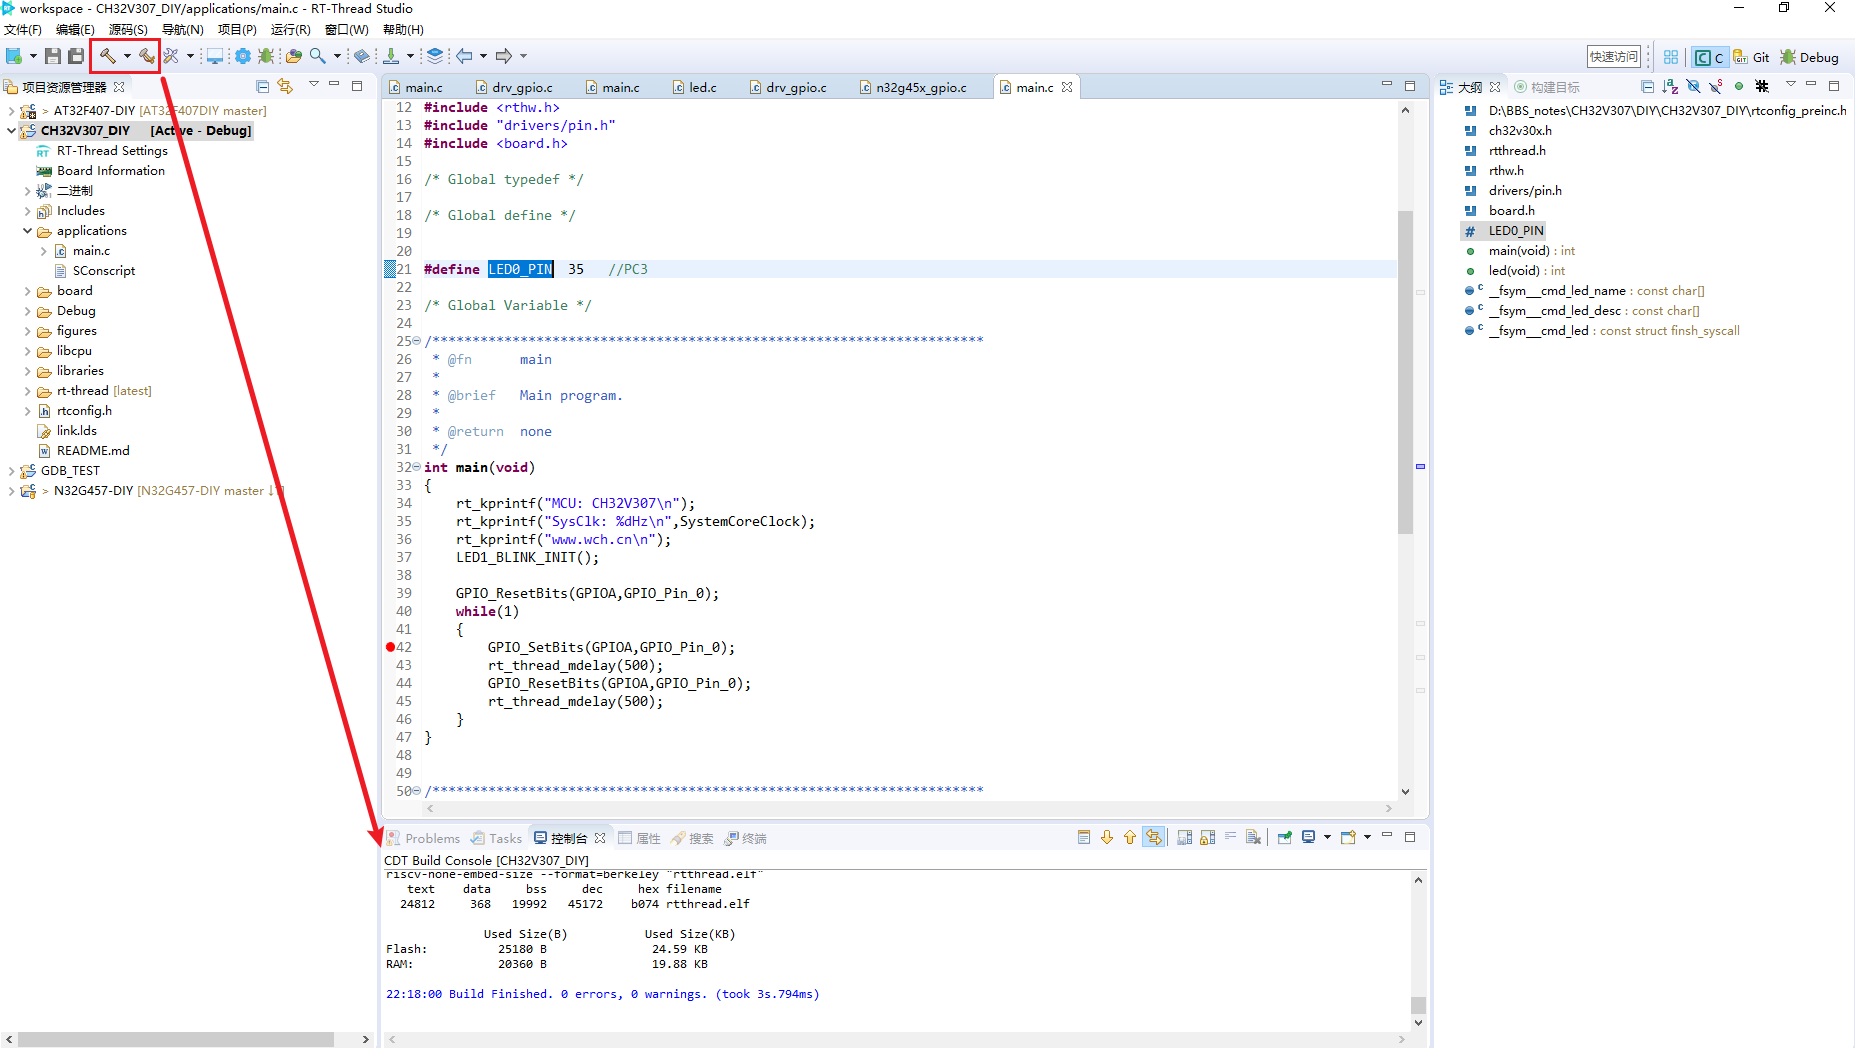This screenshot has width=1855, height=1048.
Task: Click the magnifier search icon in toolbar
Action: 318,56
